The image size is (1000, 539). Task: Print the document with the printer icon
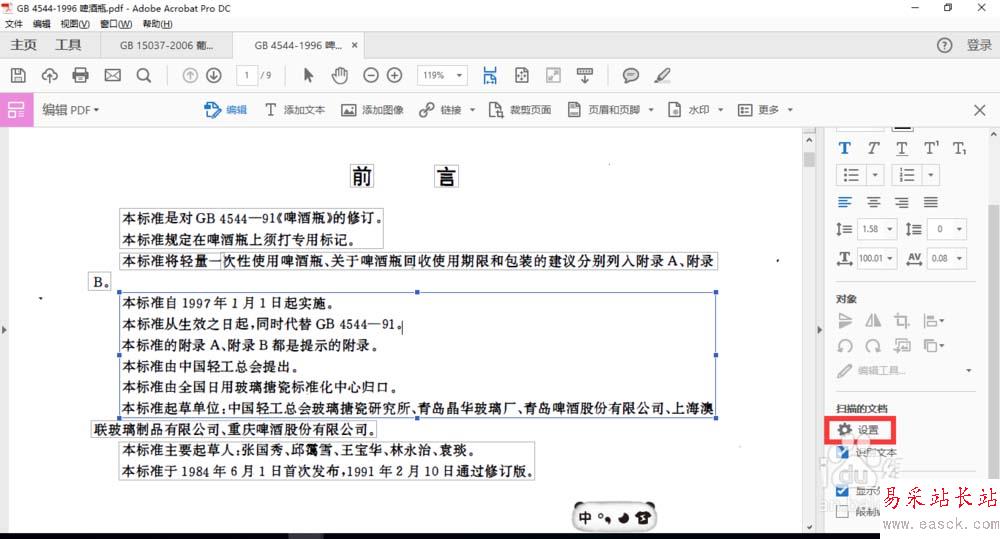(80, 75)
